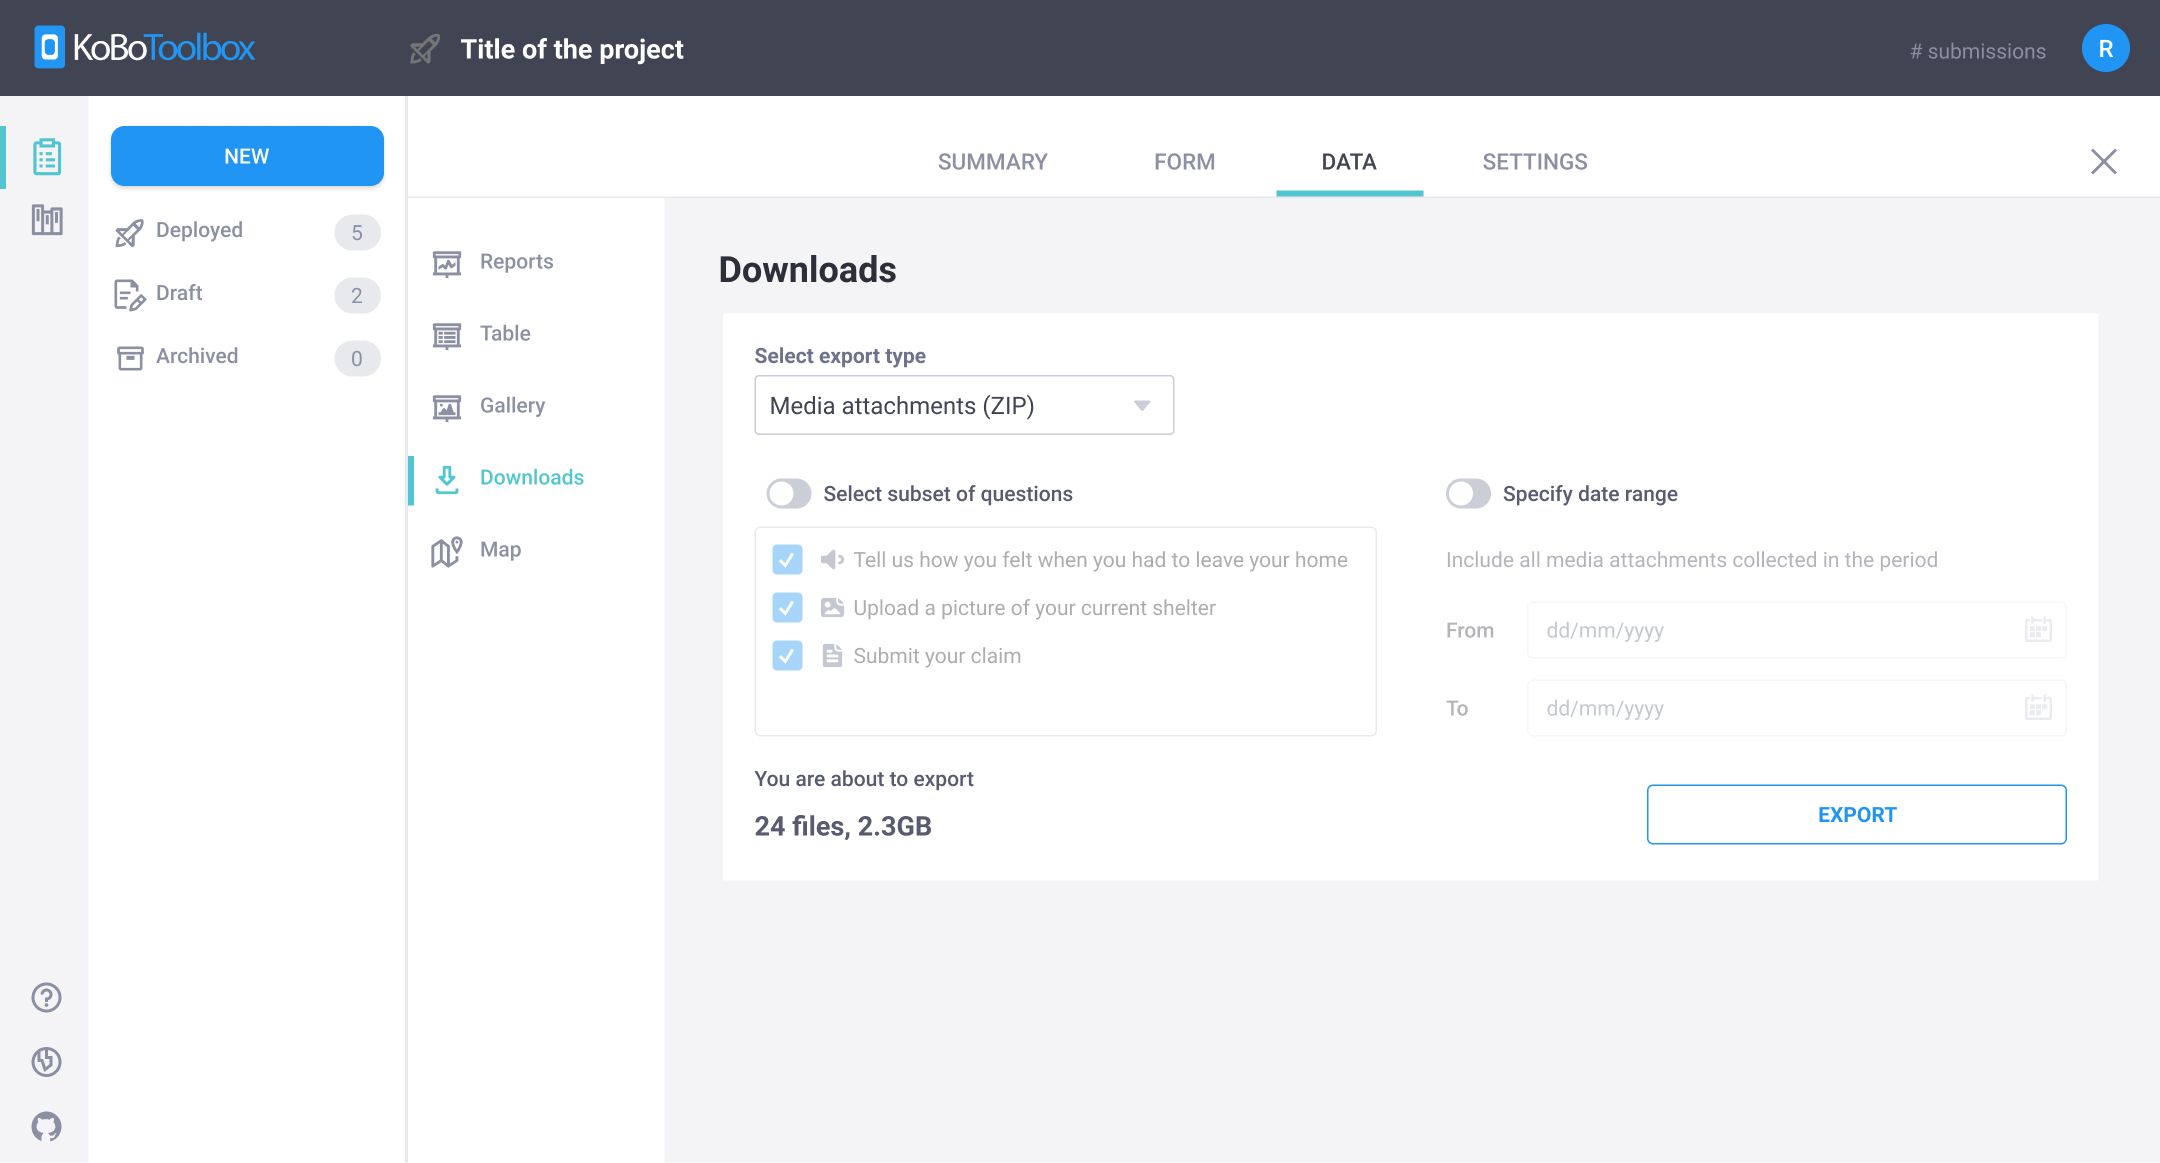Viewport: 2160px width, 1163px height.
Task: Uncheck Upload a picture of your current shelter
Action: pos(788,607)
